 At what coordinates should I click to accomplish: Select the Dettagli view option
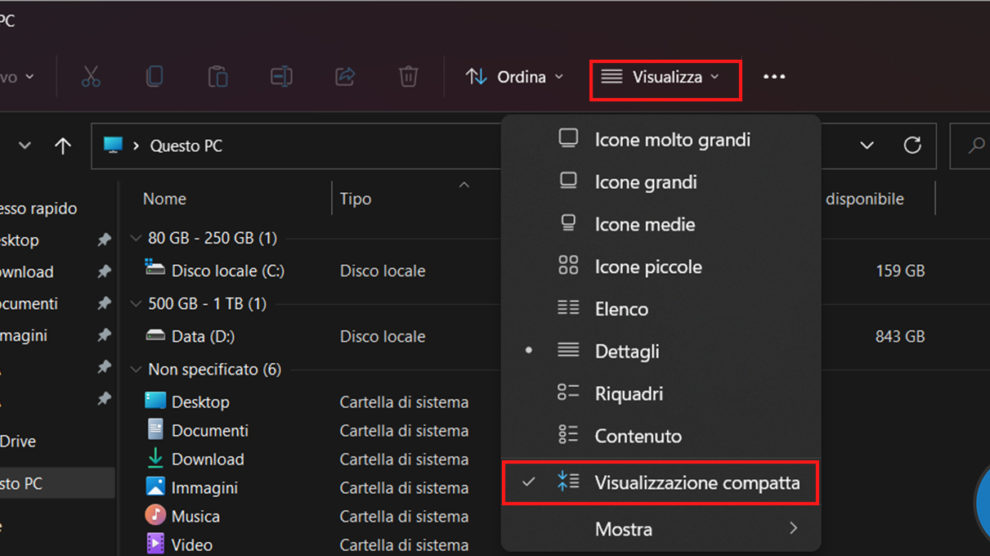pyautogui.click(x=626, y=352)
